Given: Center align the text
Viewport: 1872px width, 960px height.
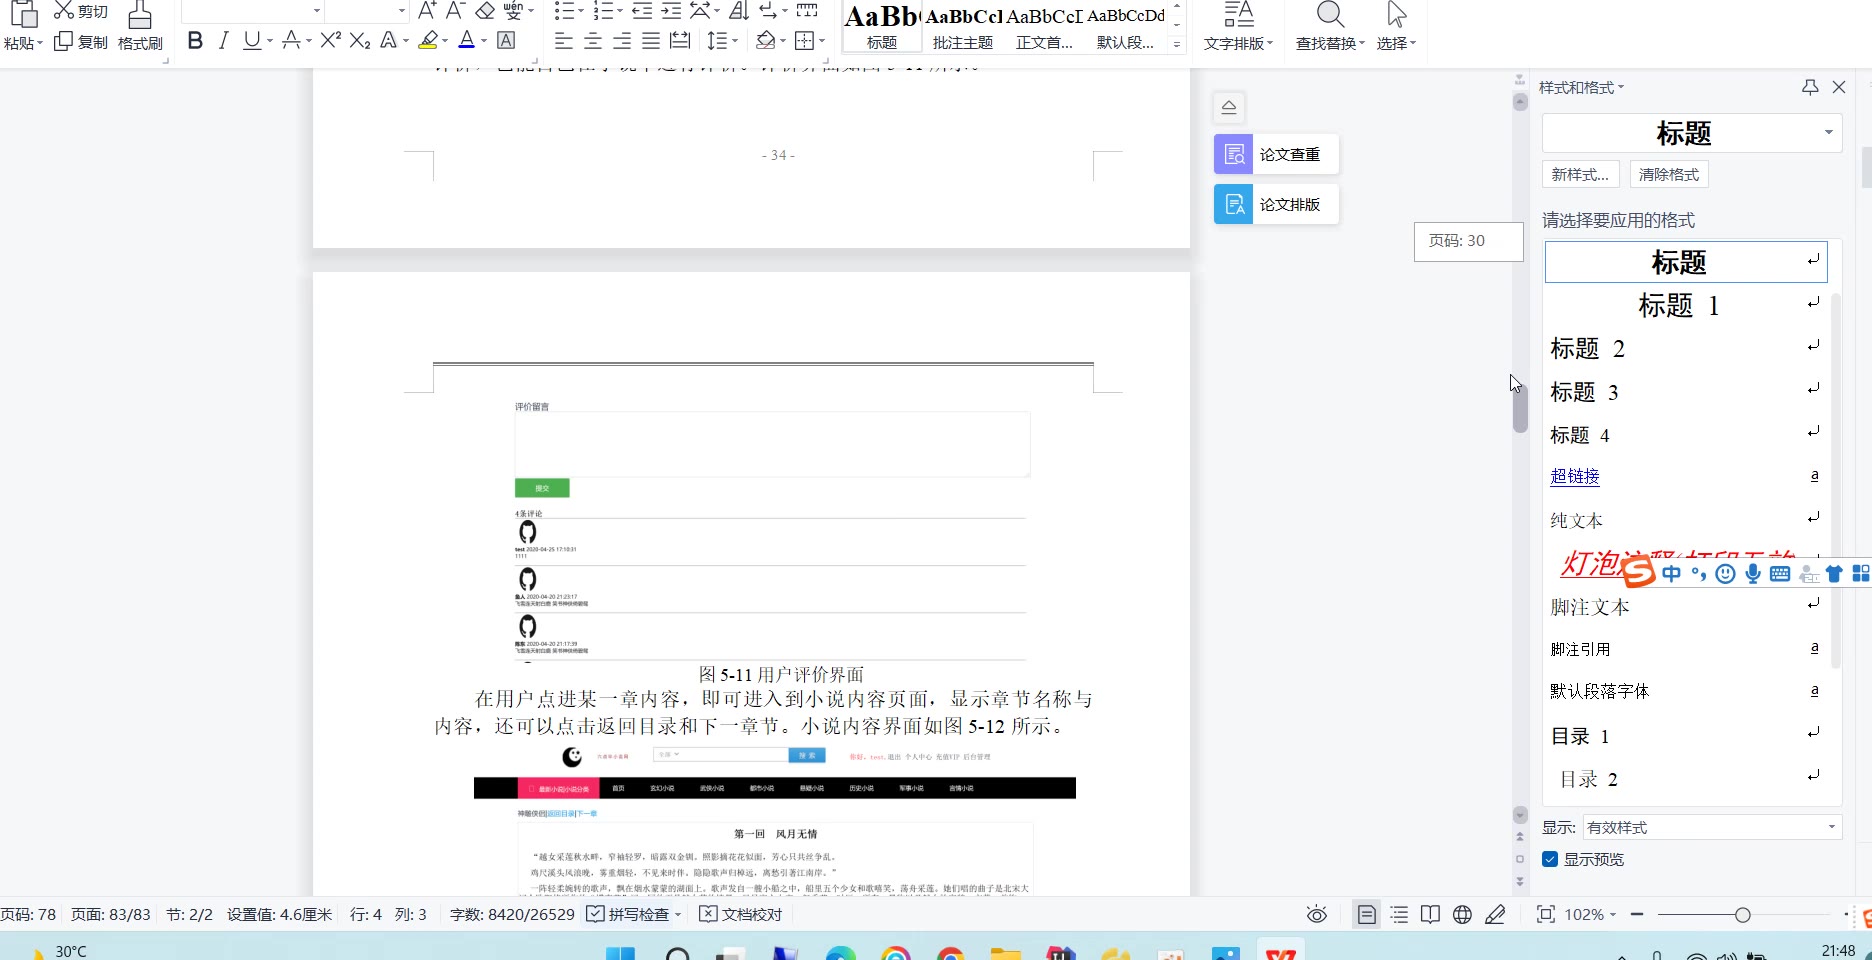Looking at the screenshot, I should pos(593,41).
